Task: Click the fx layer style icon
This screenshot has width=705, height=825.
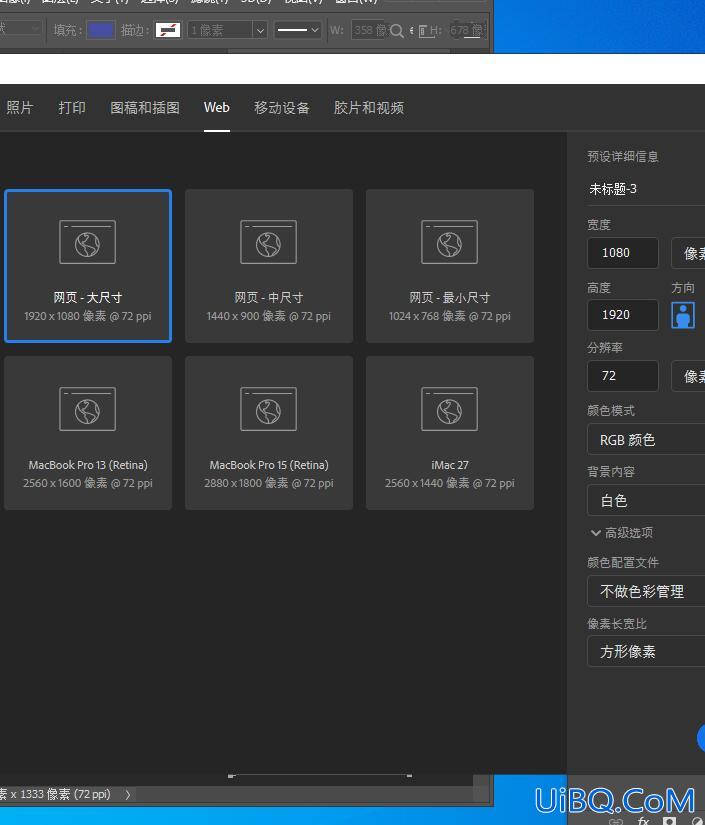Action: pyautogui.click(x=643, y=820)
